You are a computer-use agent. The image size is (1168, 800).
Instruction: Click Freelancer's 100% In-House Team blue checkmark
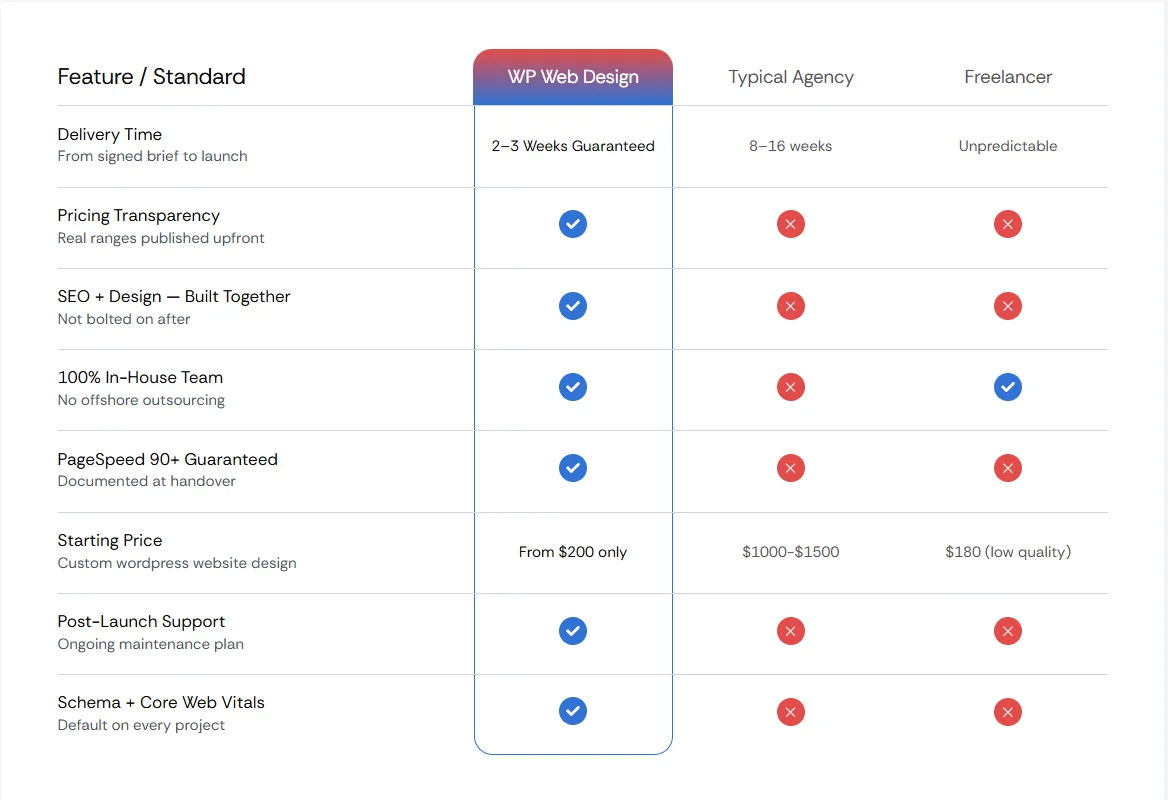pyautogui.click(x=1007, y=387)
